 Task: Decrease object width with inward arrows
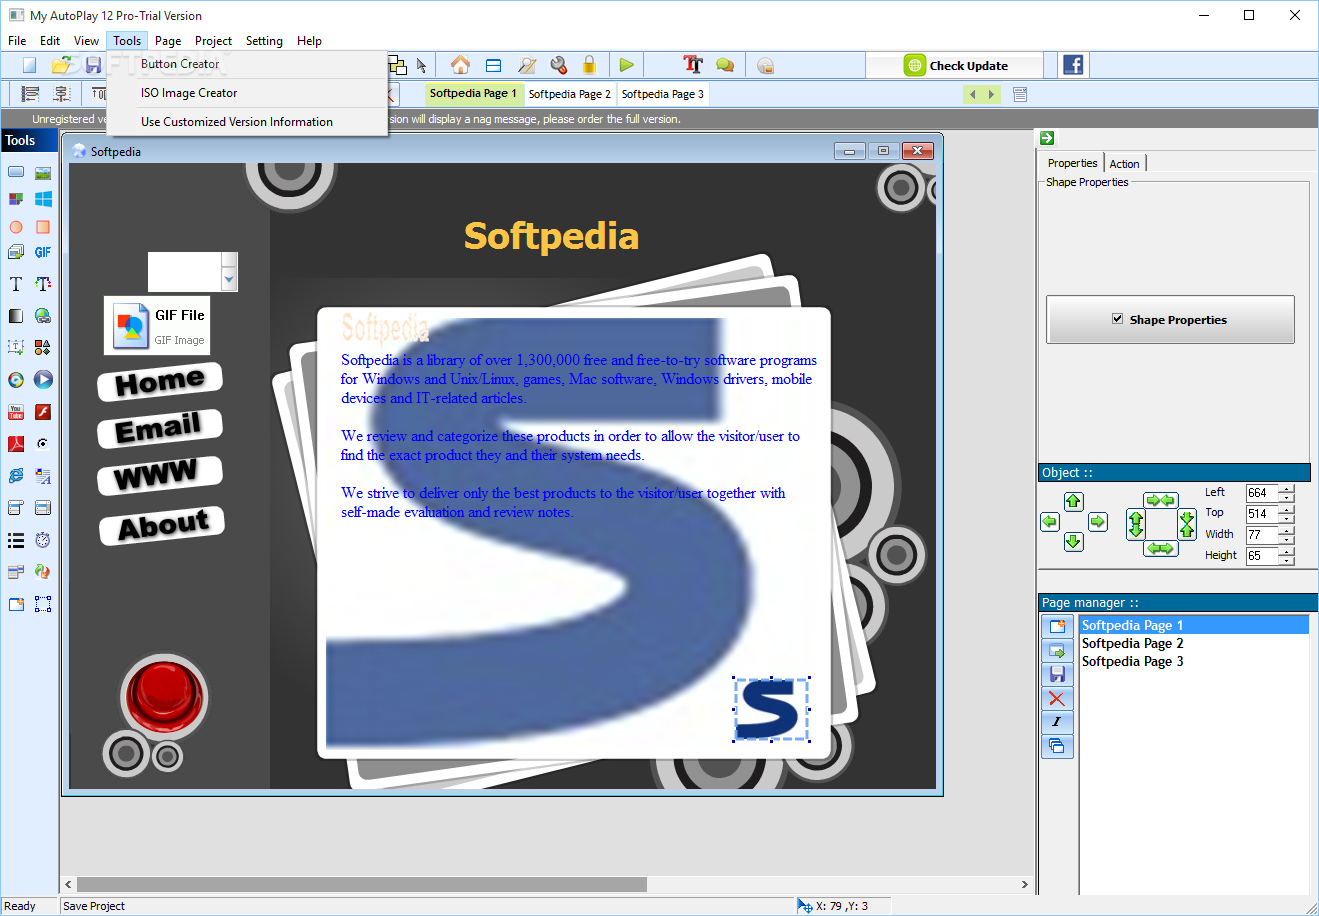[x=1160, y=500]
